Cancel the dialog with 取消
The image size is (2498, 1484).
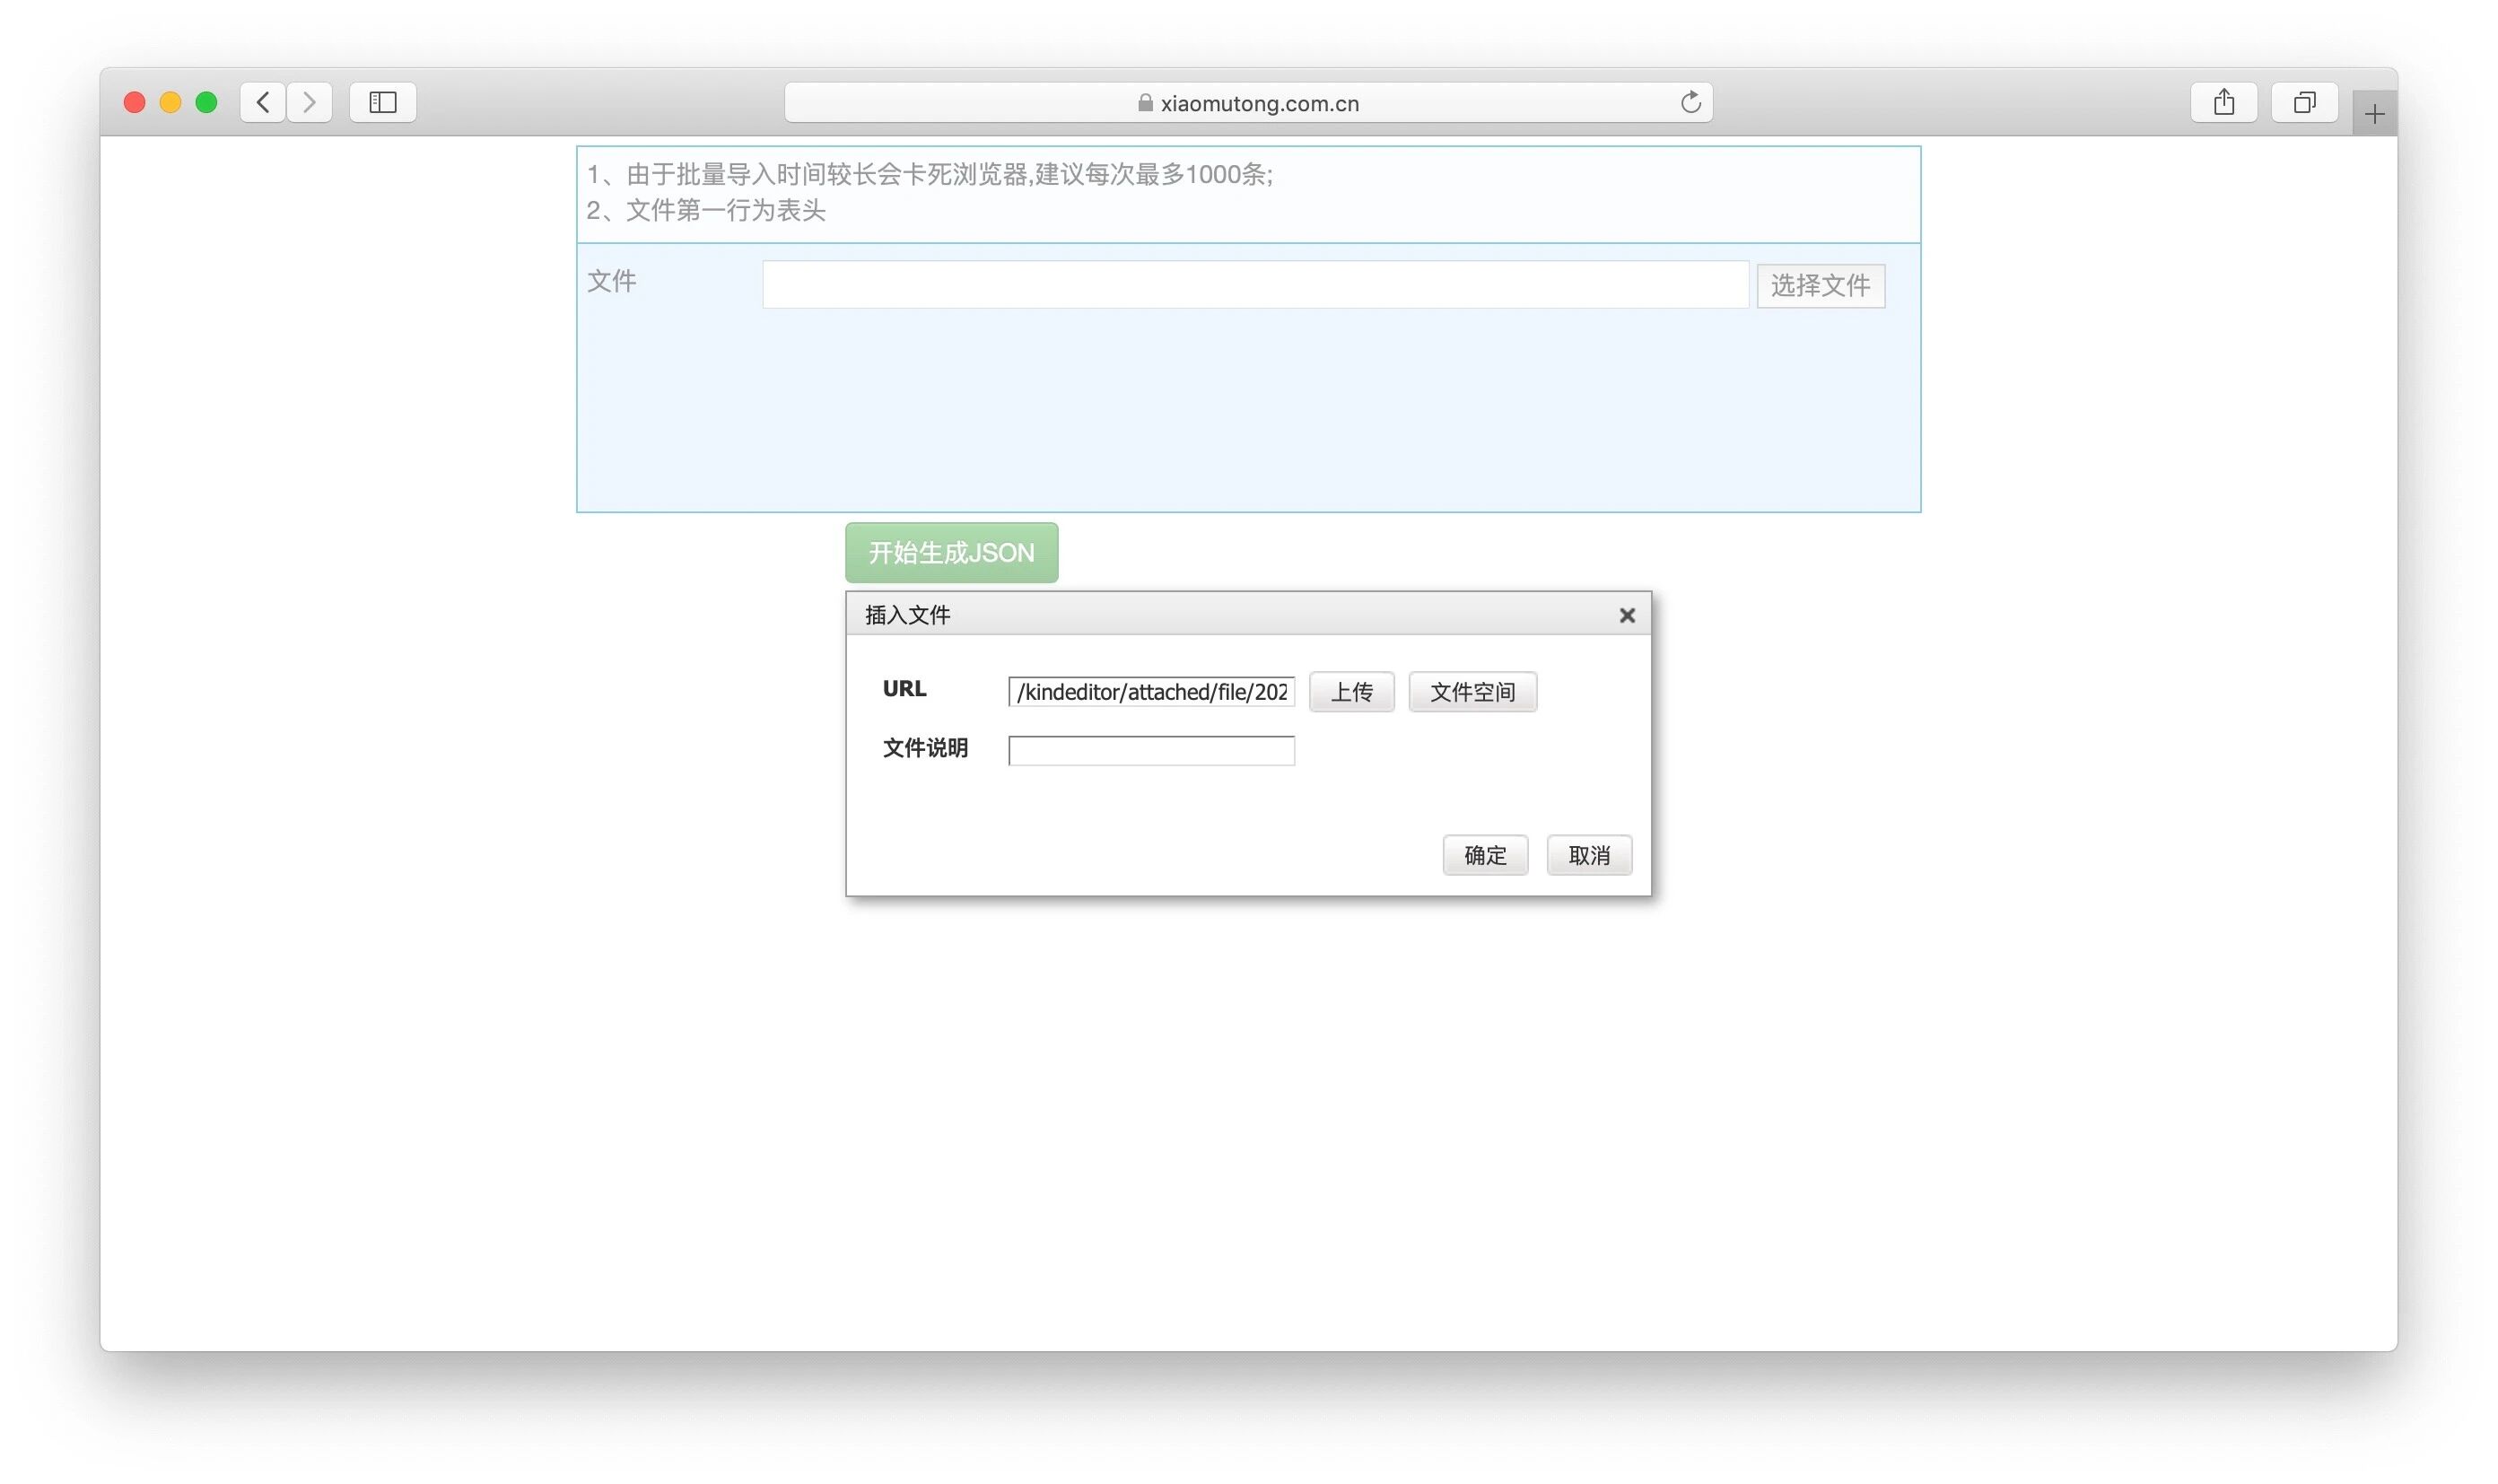1588,855
